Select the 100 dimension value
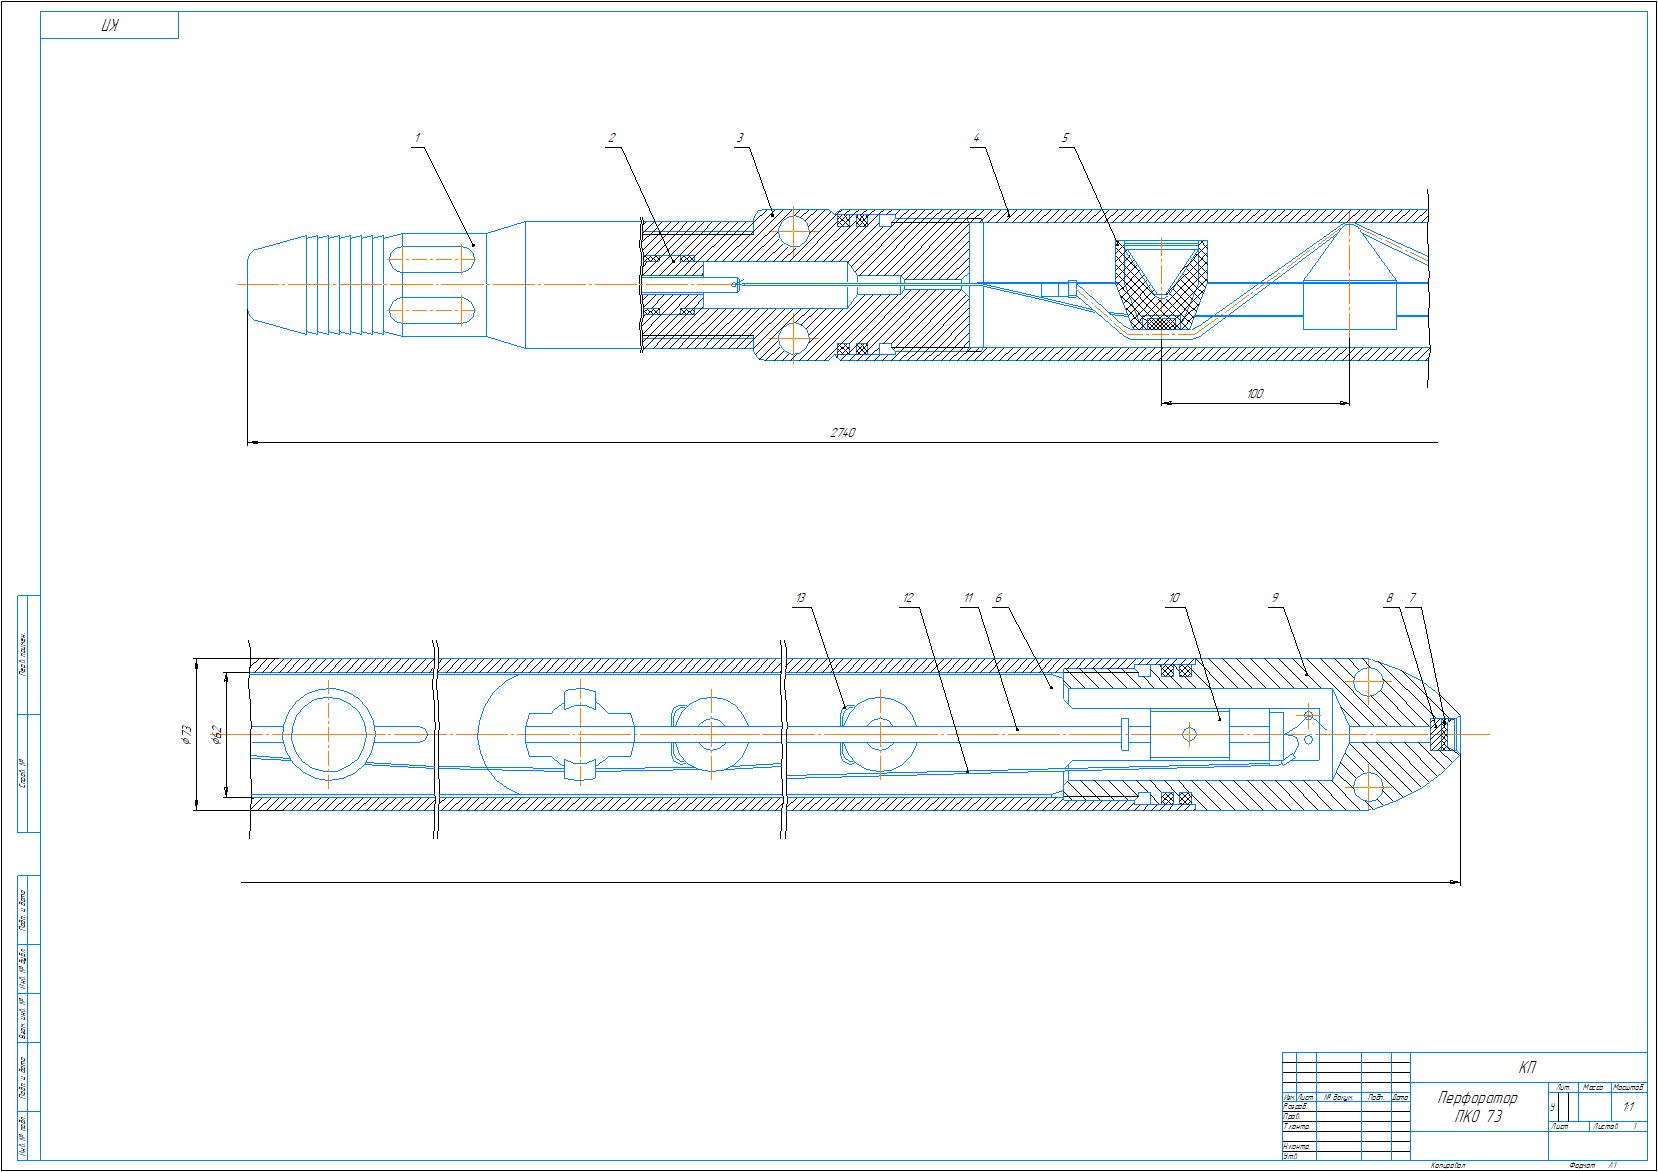The width and height of the screenshot is (1658, 1172). pos(1255,394)
